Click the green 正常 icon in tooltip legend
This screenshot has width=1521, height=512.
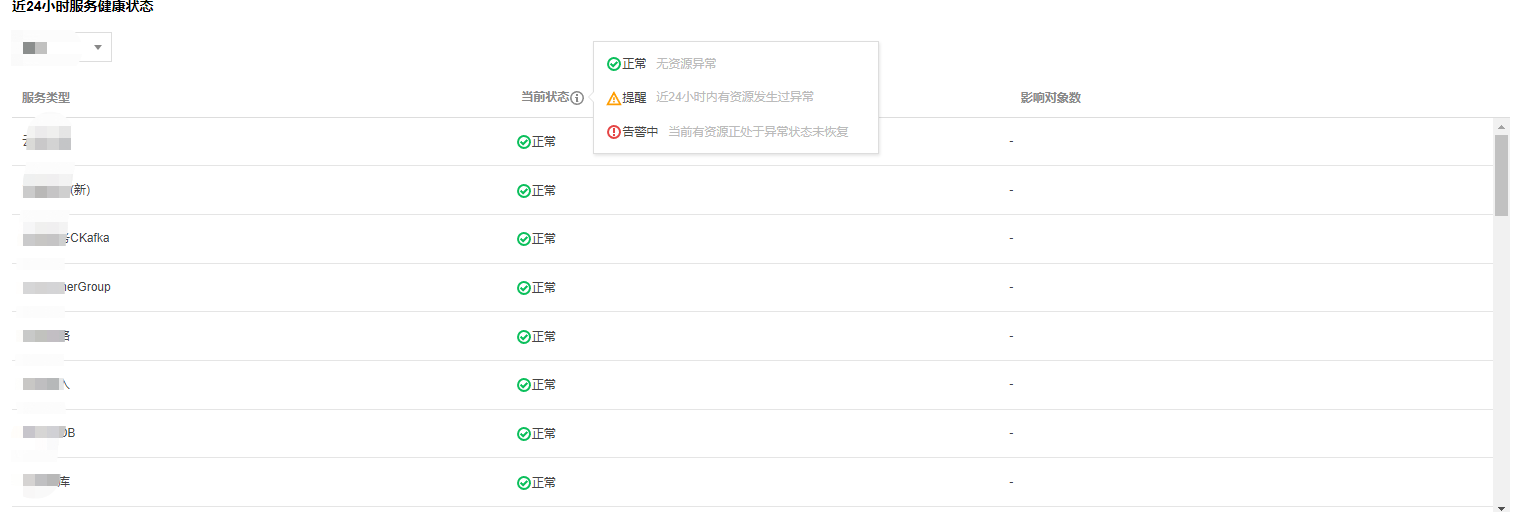tap(614, 64)
